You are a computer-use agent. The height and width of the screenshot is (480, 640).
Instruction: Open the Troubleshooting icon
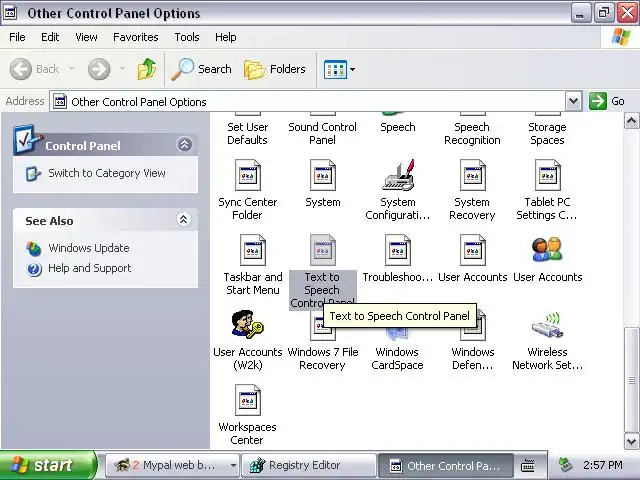tap(398, 250)
